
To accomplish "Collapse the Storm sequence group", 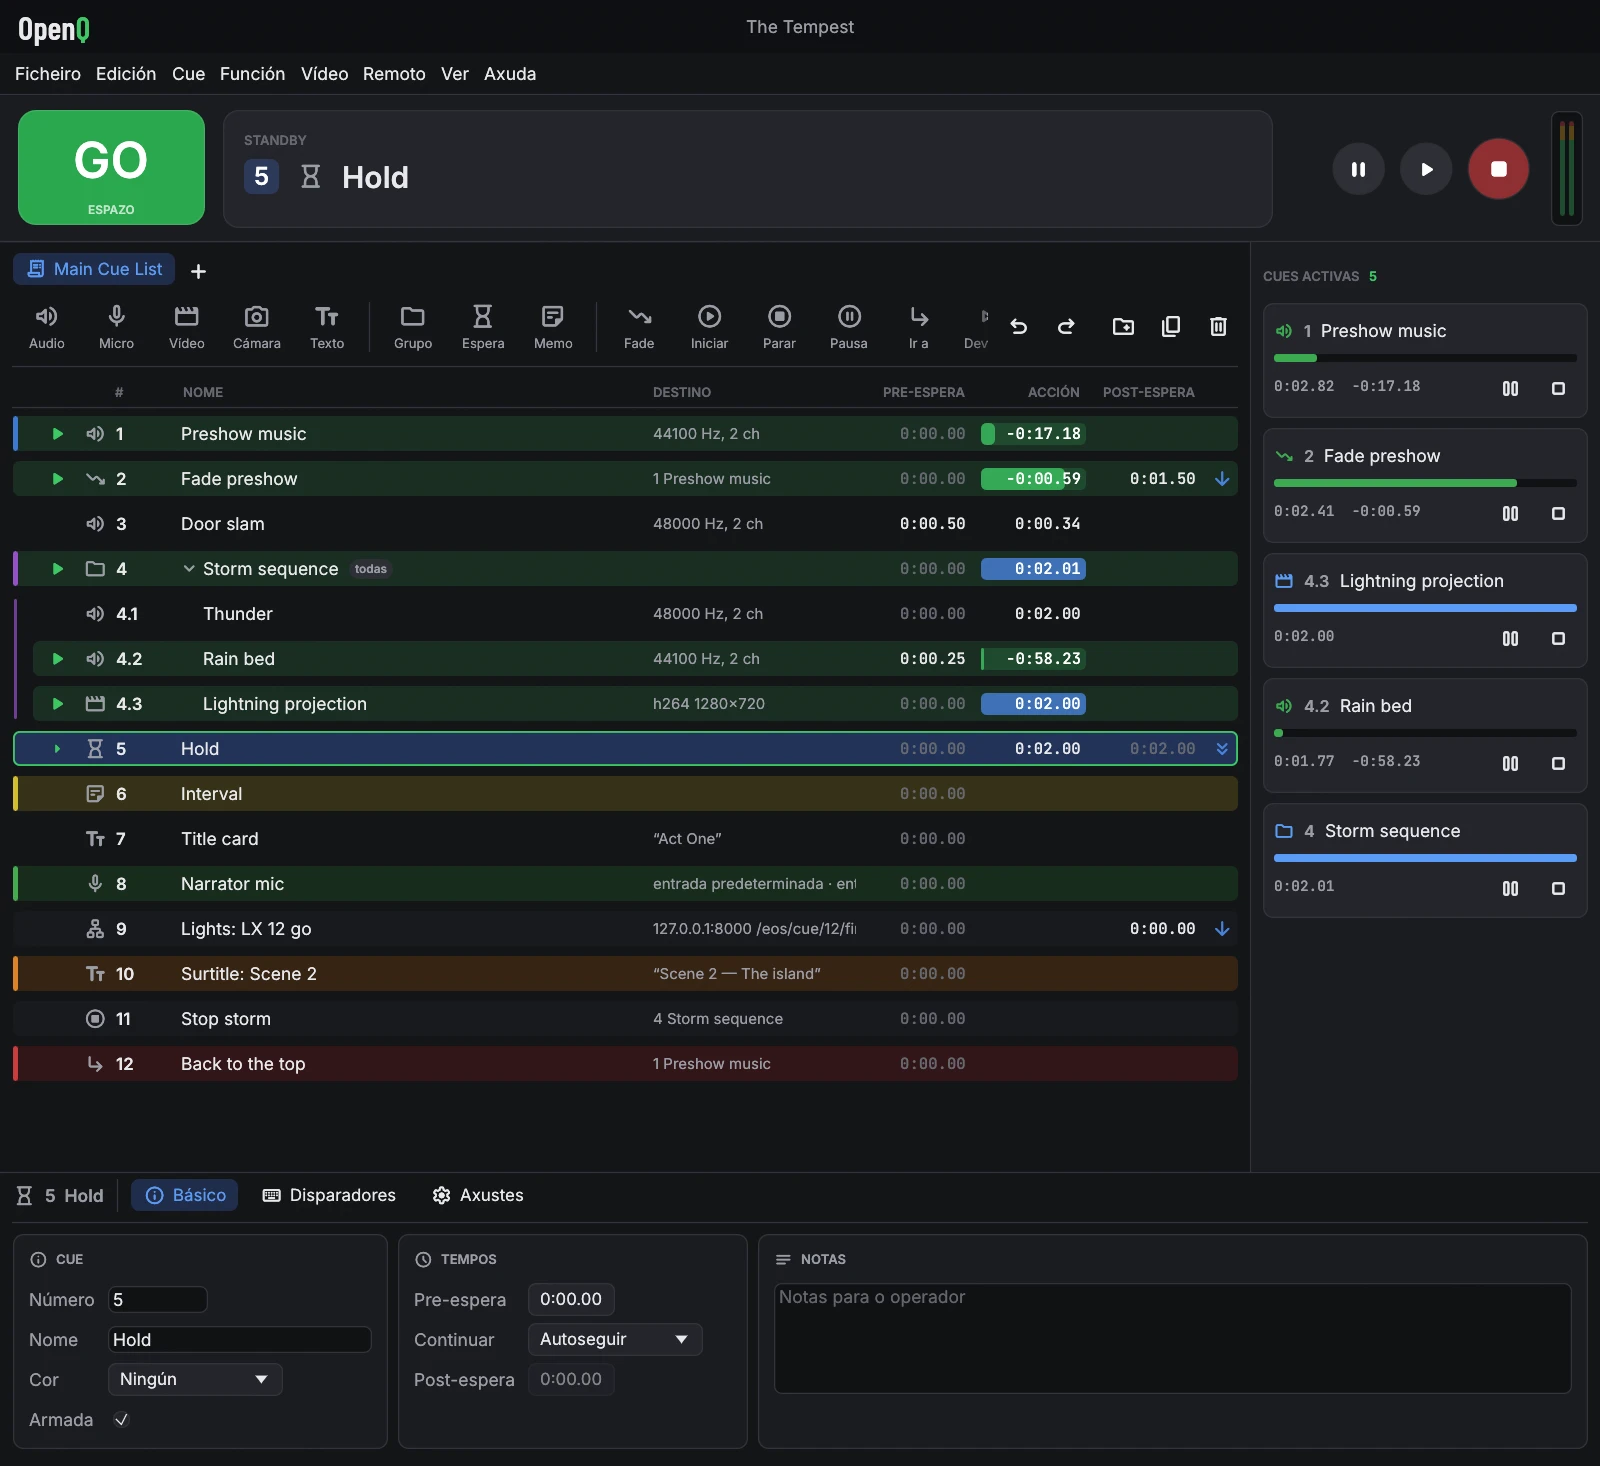I will (x=189, y=569).
